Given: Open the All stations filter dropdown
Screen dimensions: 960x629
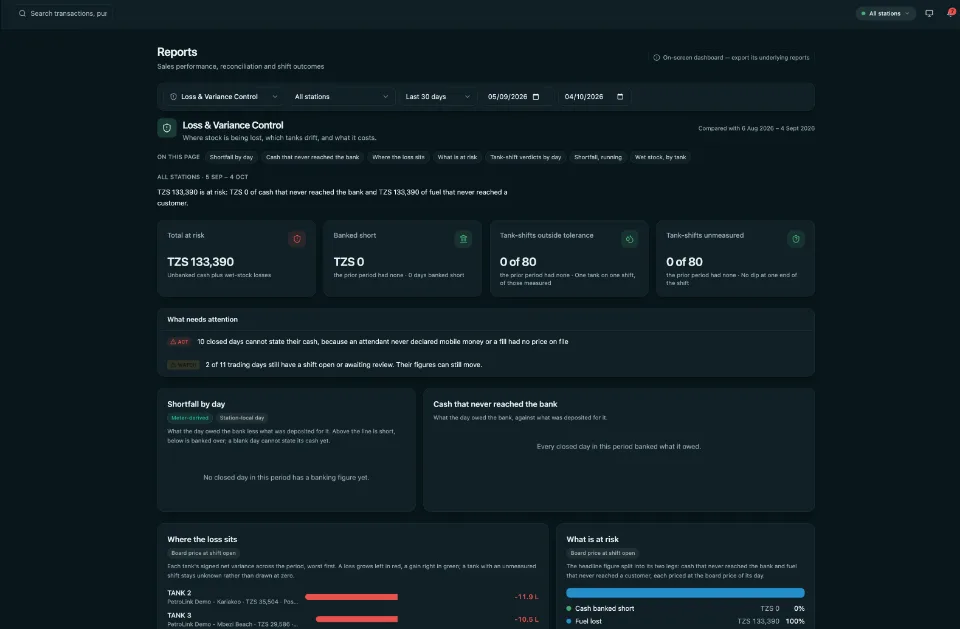Looking at the screenshot, I should 341,97.
